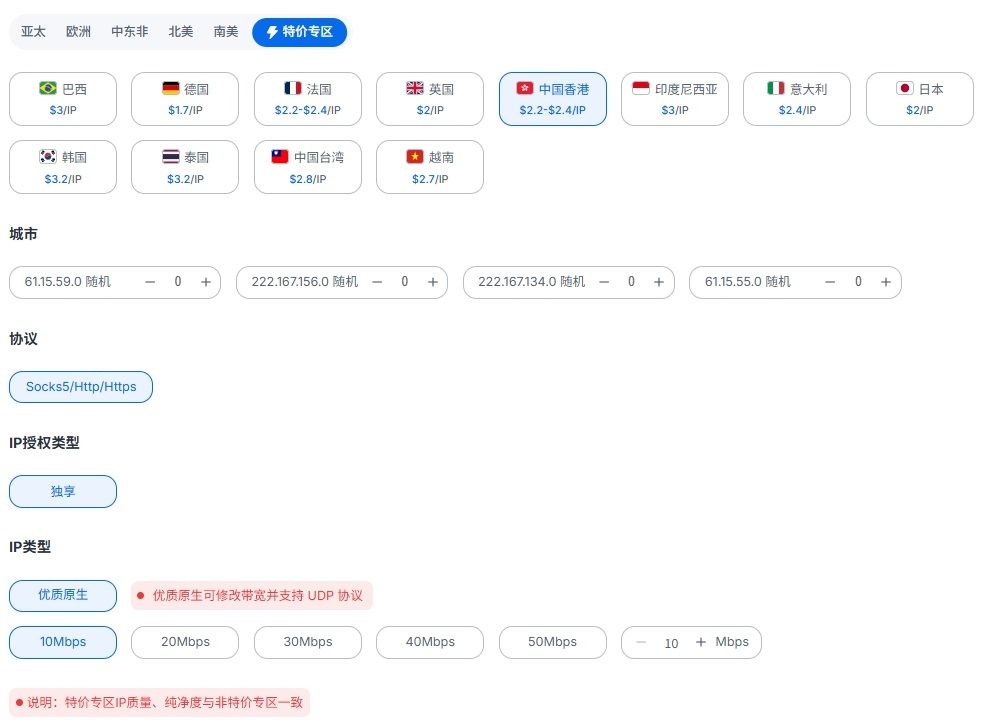
Task: Pick the 30Mbps bandwidth option
Action: point(308,642)
